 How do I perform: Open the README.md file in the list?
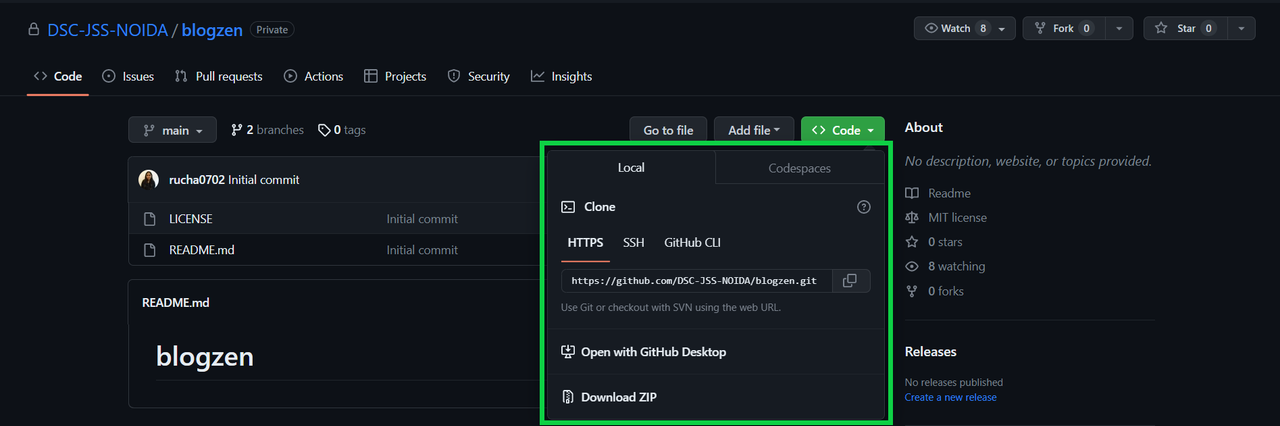(x=201, y=250)
